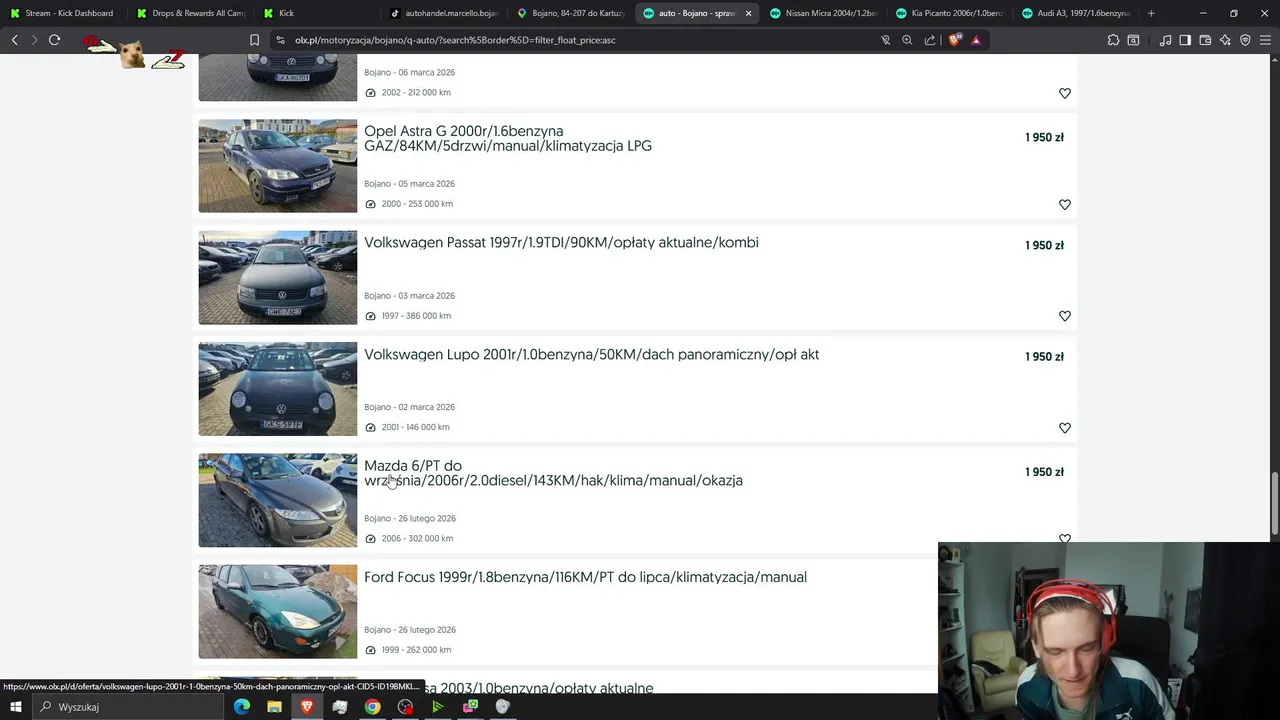Open the Opel Astra G 2000r listing title
The width and height of the screenshot is (1280, 720).
click(508, 138)
